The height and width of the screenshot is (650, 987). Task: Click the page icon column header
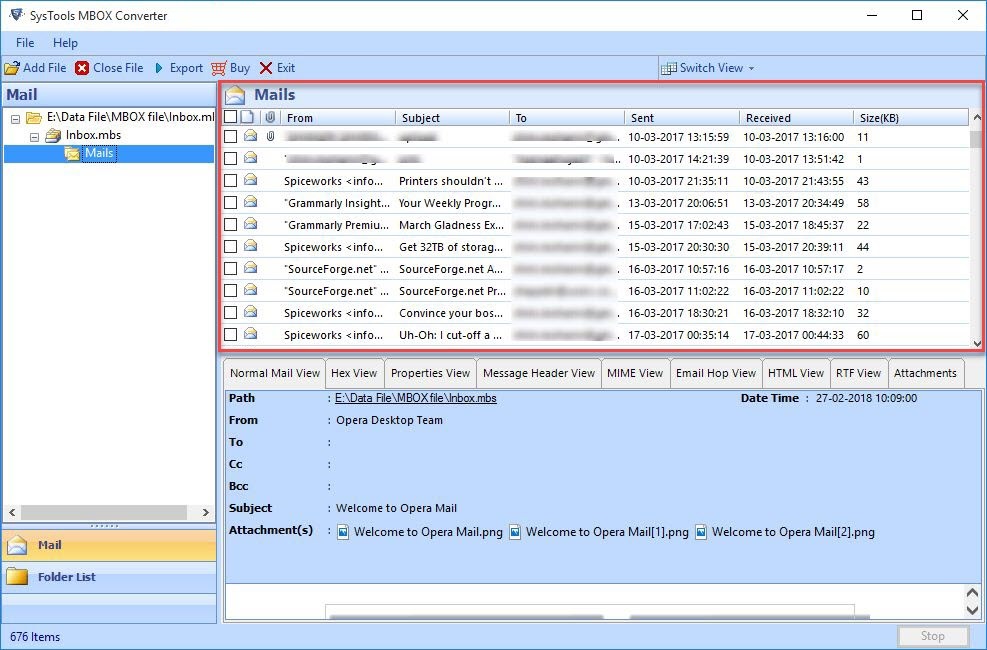(248, 117)
